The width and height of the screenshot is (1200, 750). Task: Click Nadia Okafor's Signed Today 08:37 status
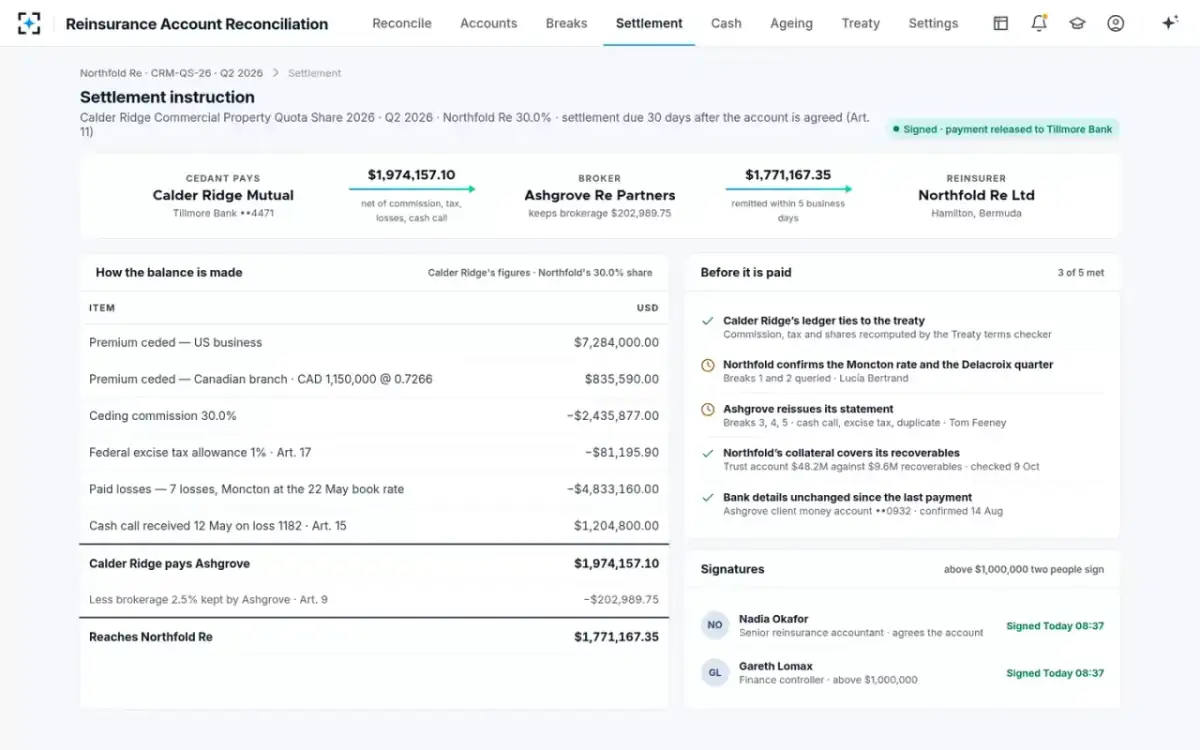(x=1055, y=626)
